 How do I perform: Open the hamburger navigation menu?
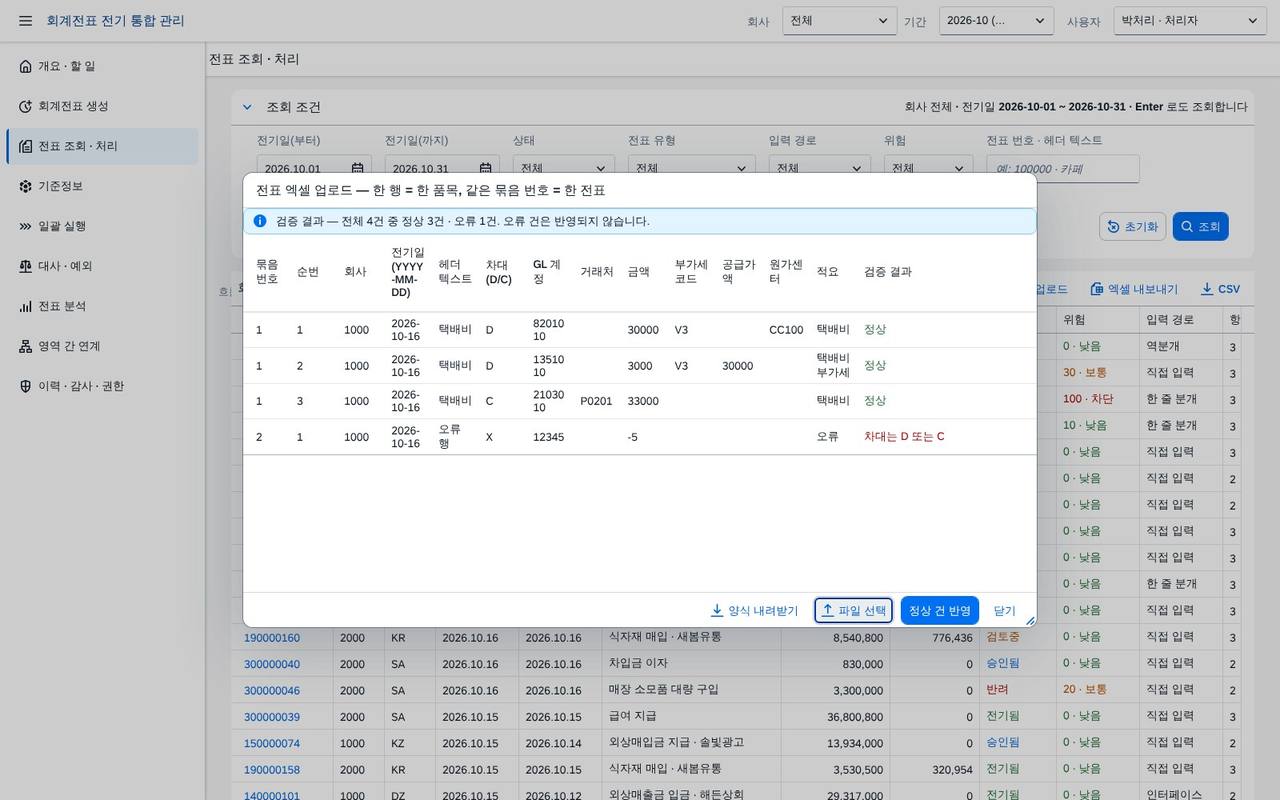pyautogui.click(x=25, y=21)
